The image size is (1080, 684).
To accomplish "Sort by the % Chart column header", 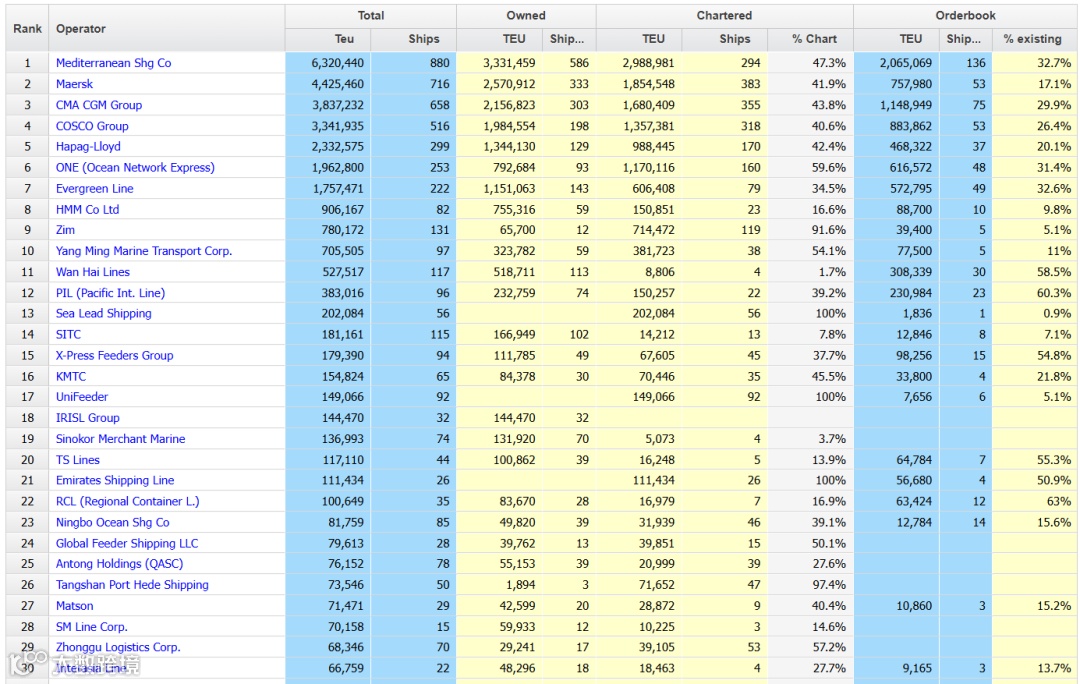I will 810,39.
